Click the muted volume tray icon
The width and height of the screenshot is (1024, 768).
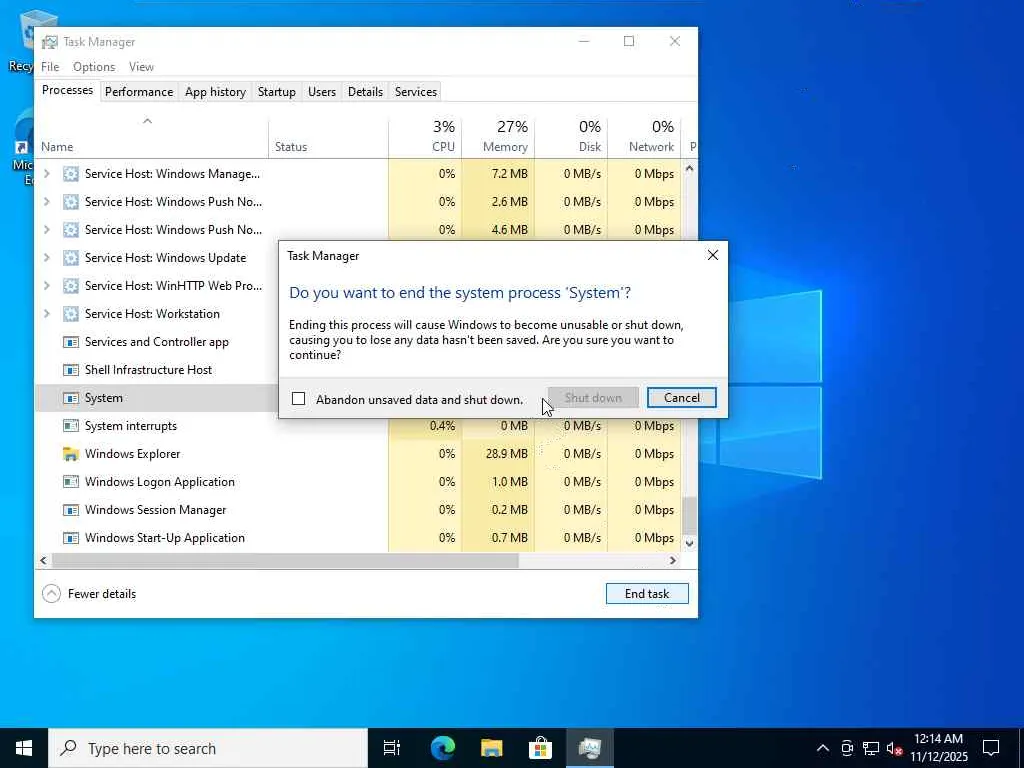click(x=894, y=748)
